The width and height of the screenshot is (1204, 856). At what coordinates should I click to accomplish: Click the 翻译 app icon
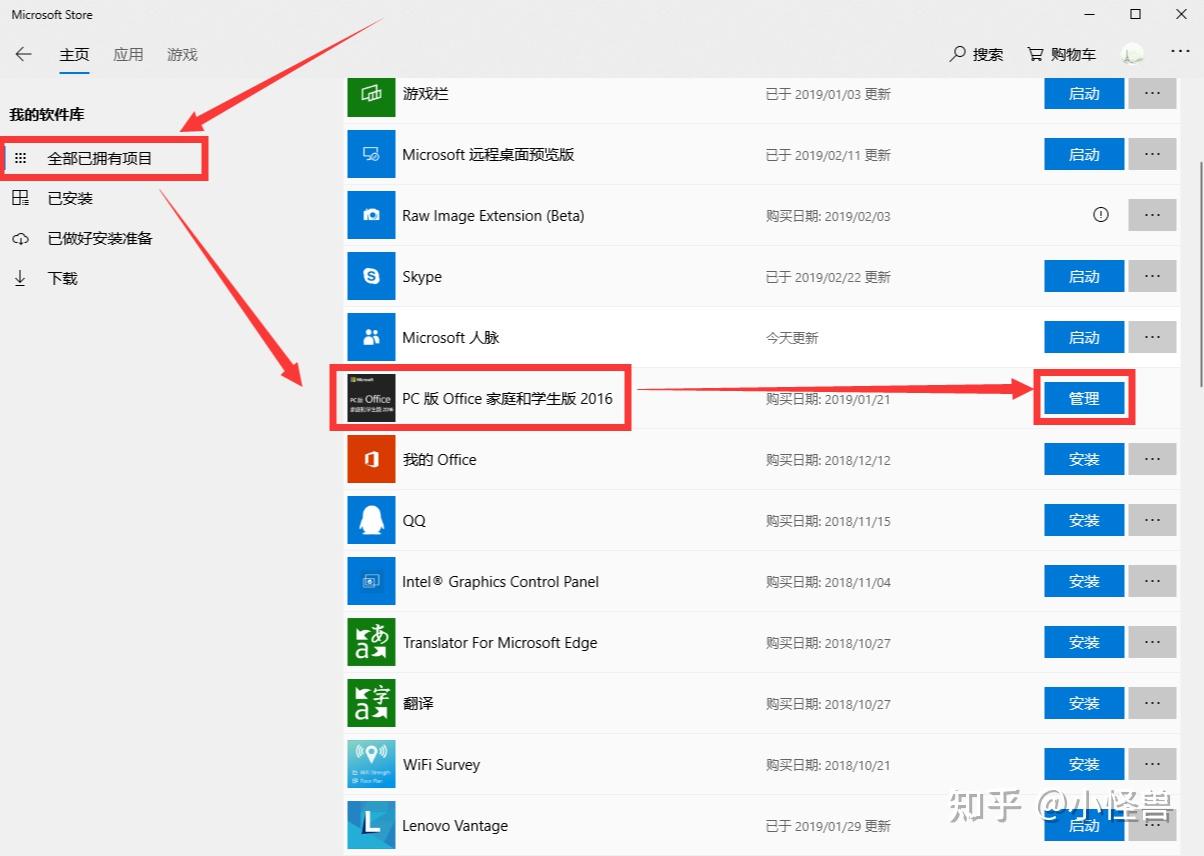pyautogui.click(x=372, y=704)
